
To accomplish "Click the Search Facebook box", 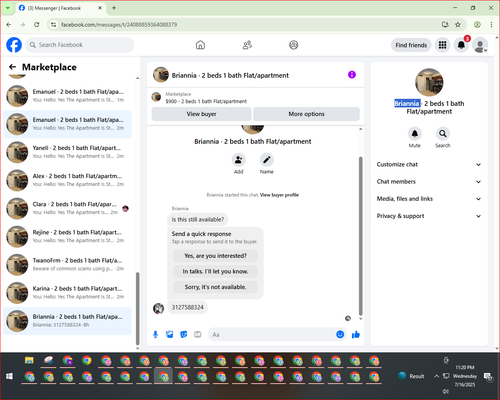I will tap(80, 45).
